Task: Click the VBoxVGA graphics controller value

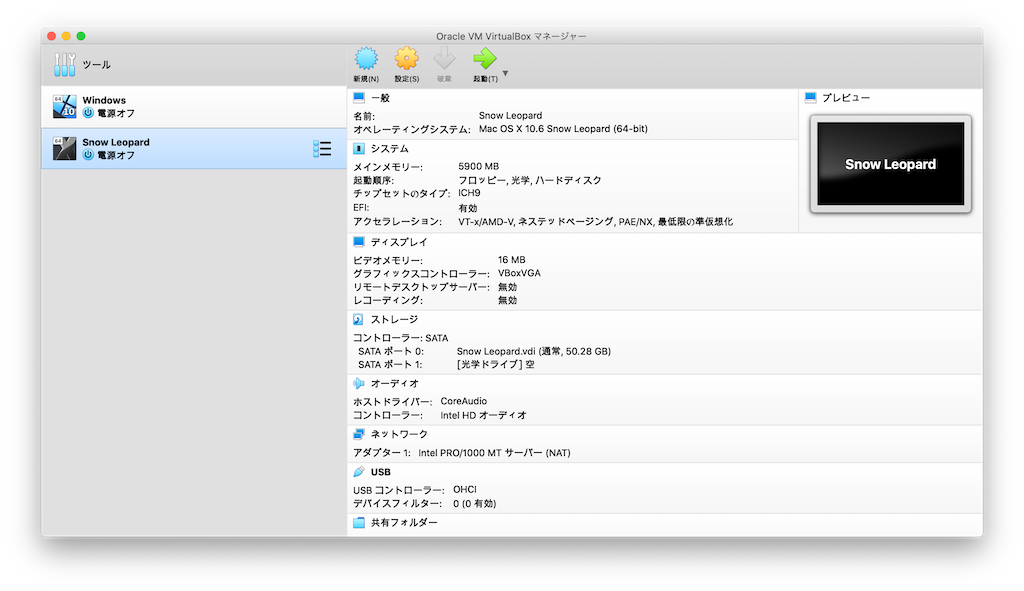Action: tap(519, 273)
